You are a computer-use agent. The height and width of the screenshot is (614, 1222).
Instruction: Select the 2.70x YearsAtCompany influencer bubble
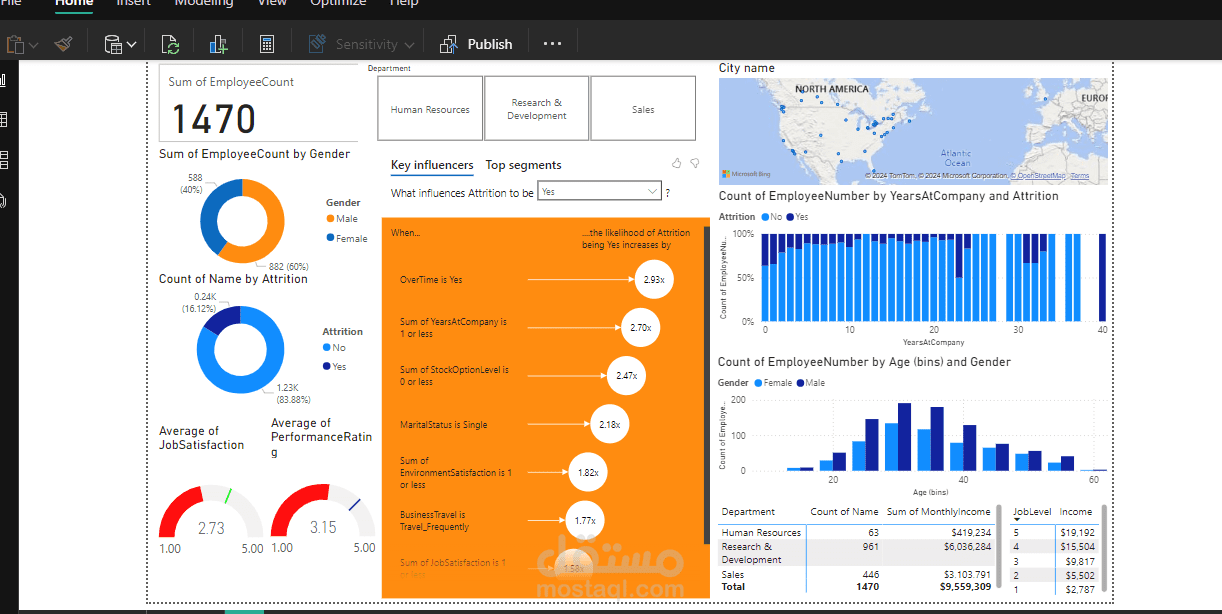(x=641, y=327)
